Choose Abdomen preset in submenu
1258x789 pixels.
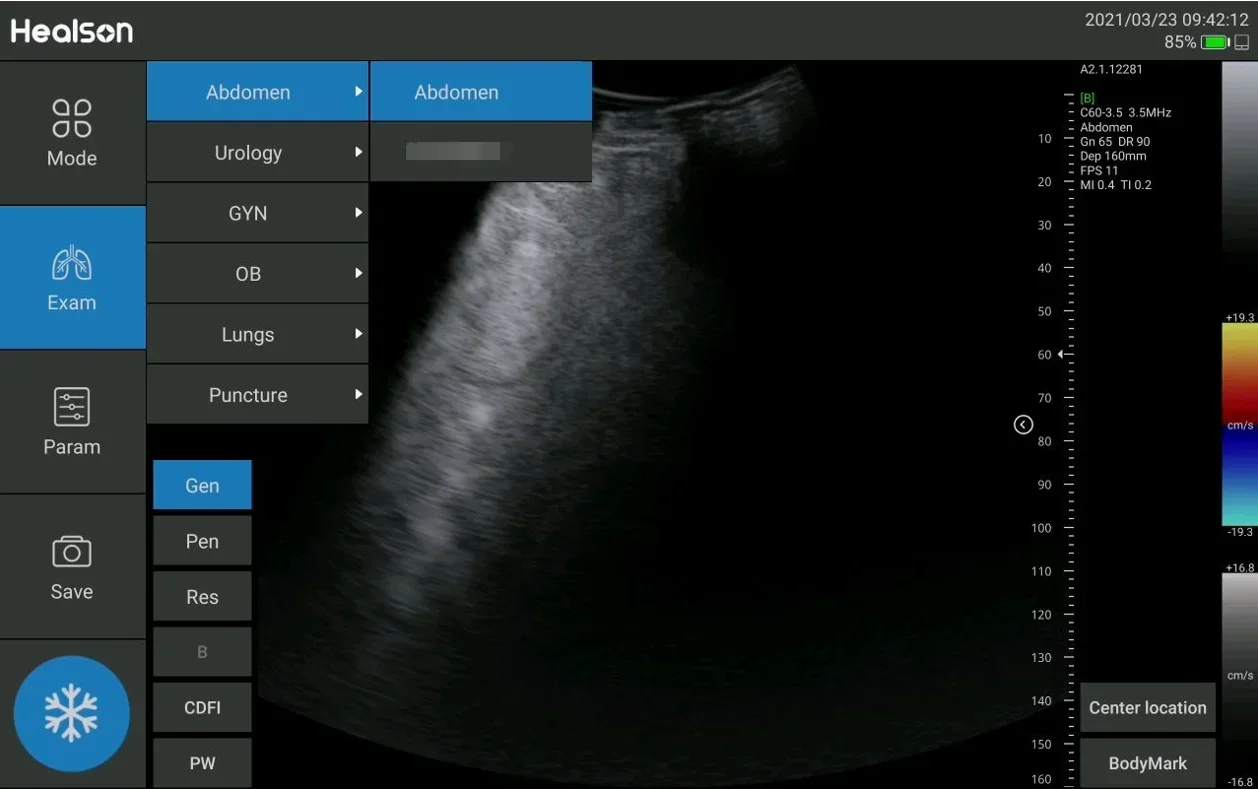coord(481,92)
